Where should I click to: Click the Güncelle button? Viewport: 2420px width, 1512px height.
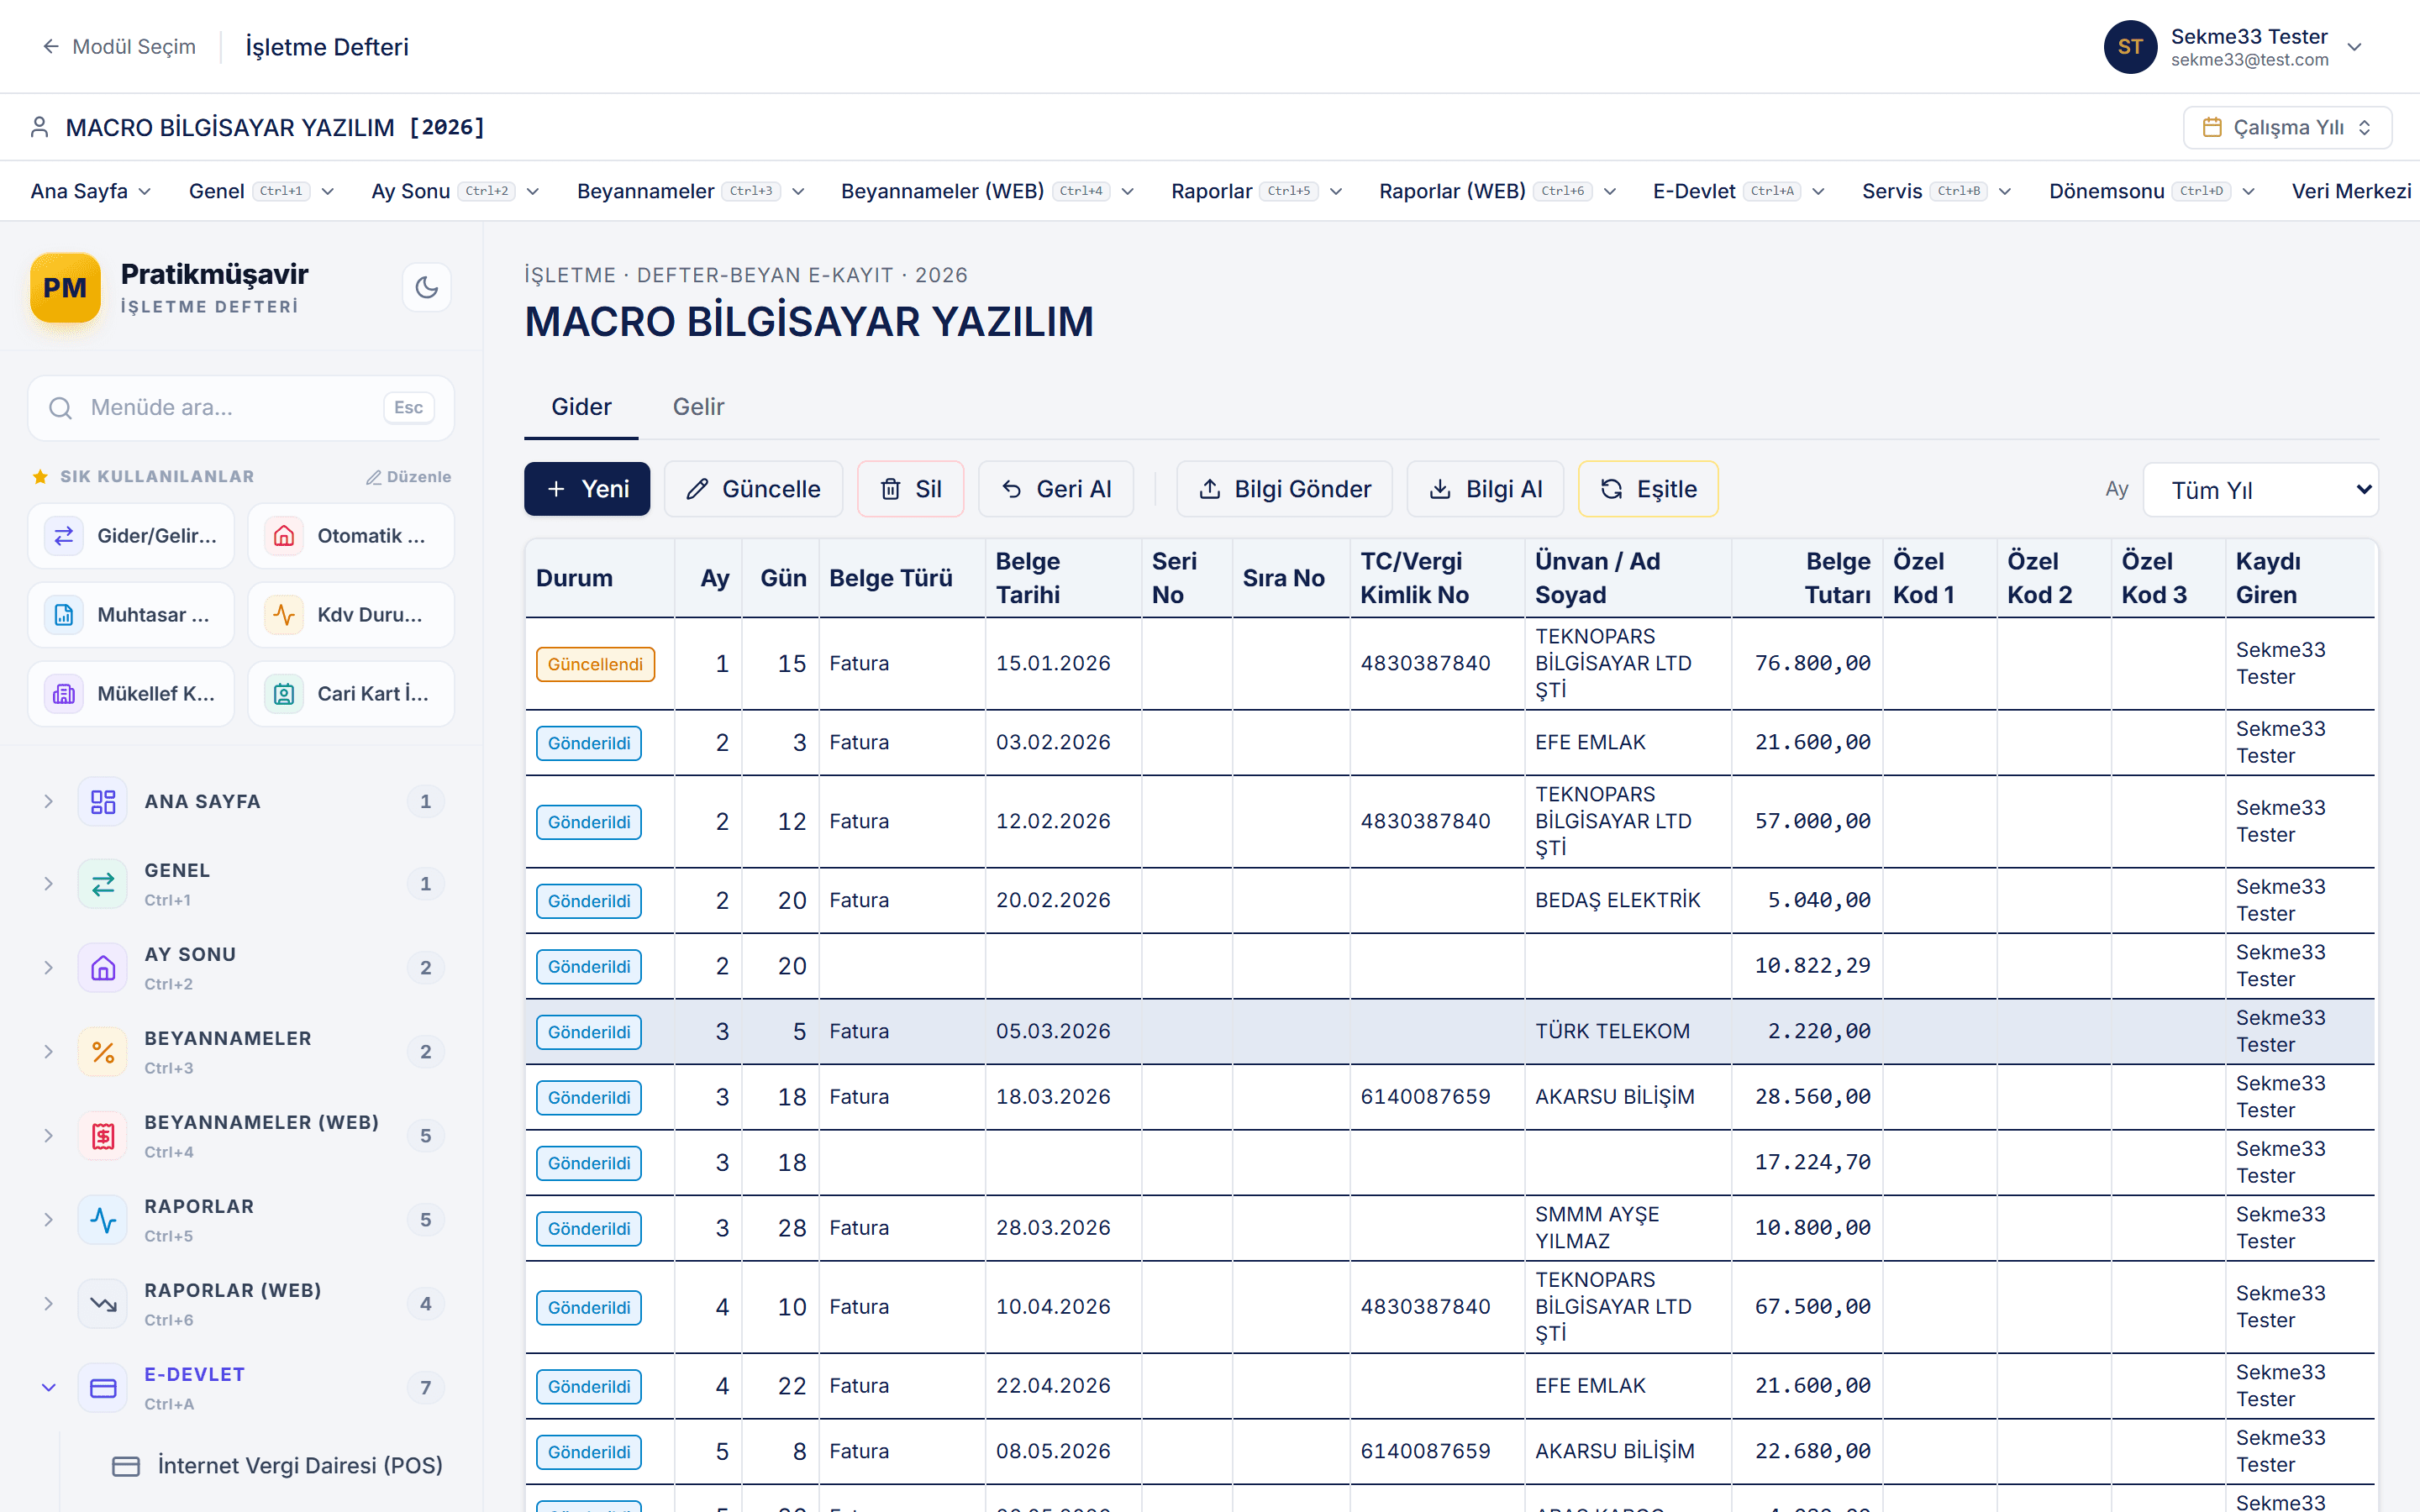tap(753, 489)
